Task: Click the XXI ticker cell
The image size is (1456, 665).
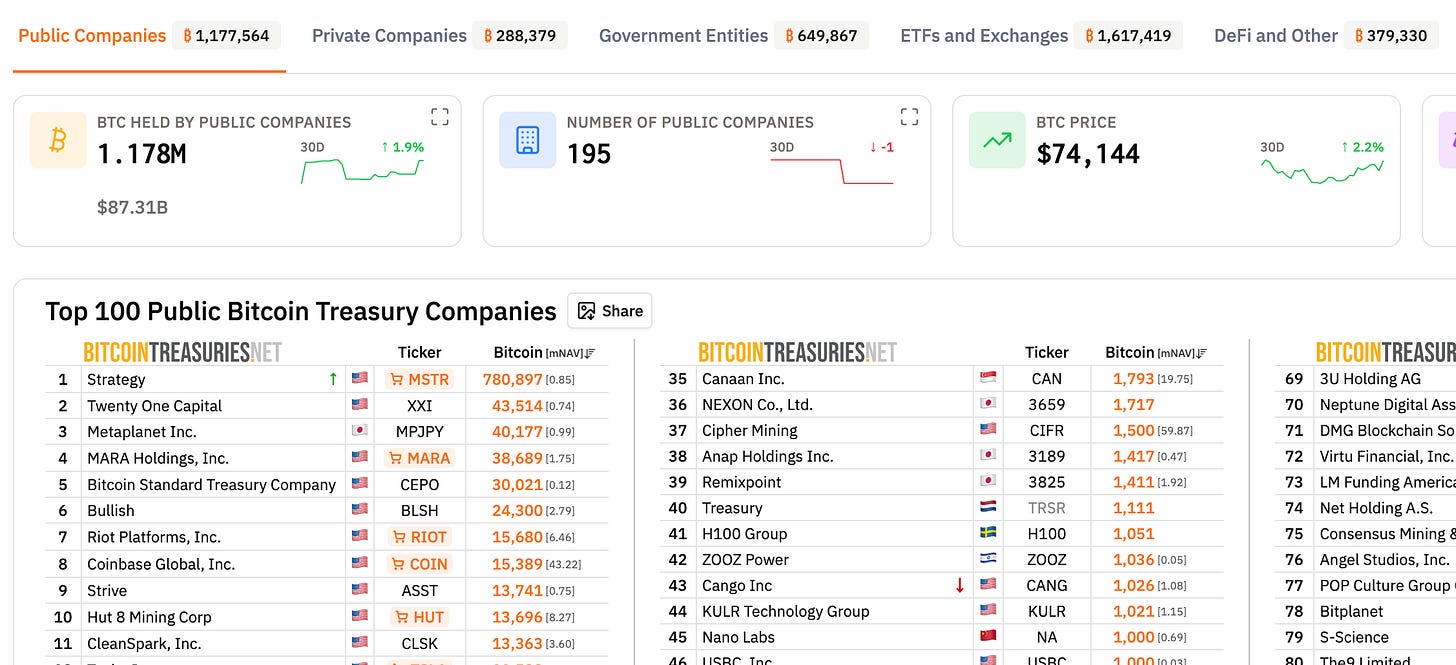Action: click(x=420, y=406)
